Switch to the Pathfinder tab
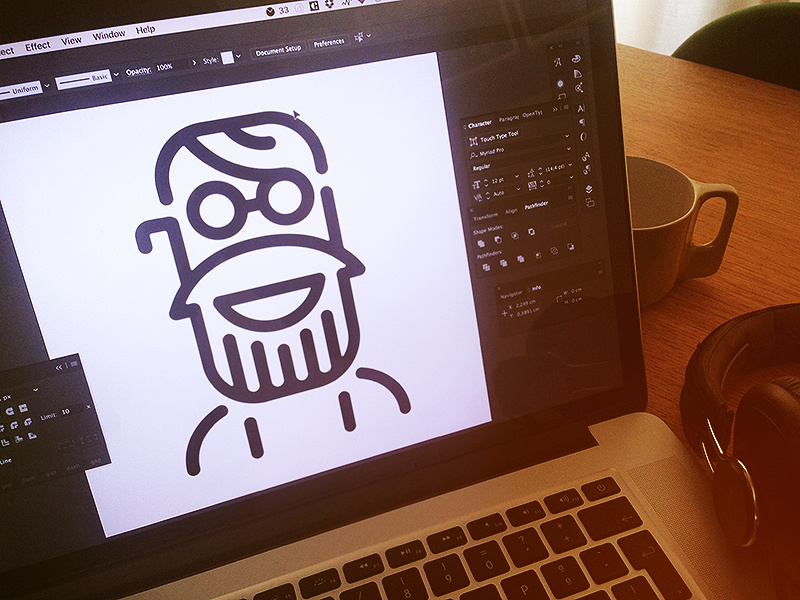The height and width of the screenshot is (600, 800). click(x=536, y=205)
